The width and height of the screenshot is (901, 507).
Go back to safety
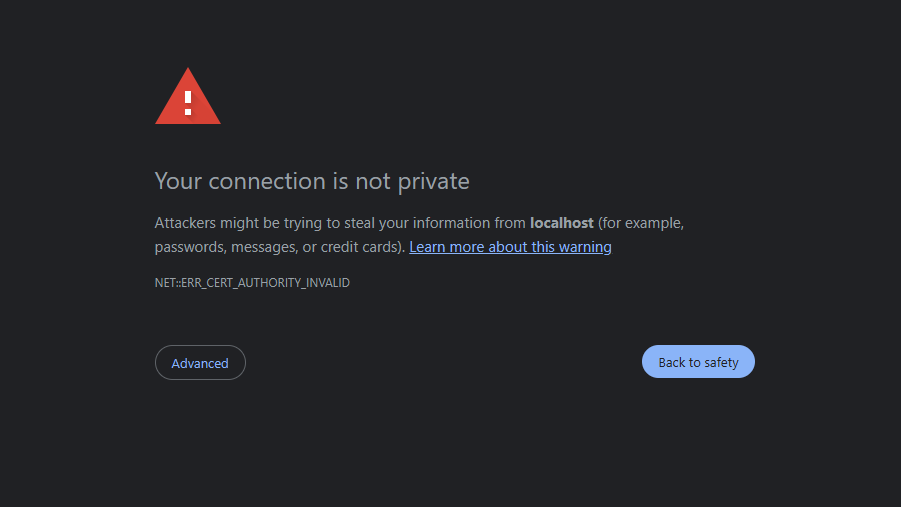(698, 362)
